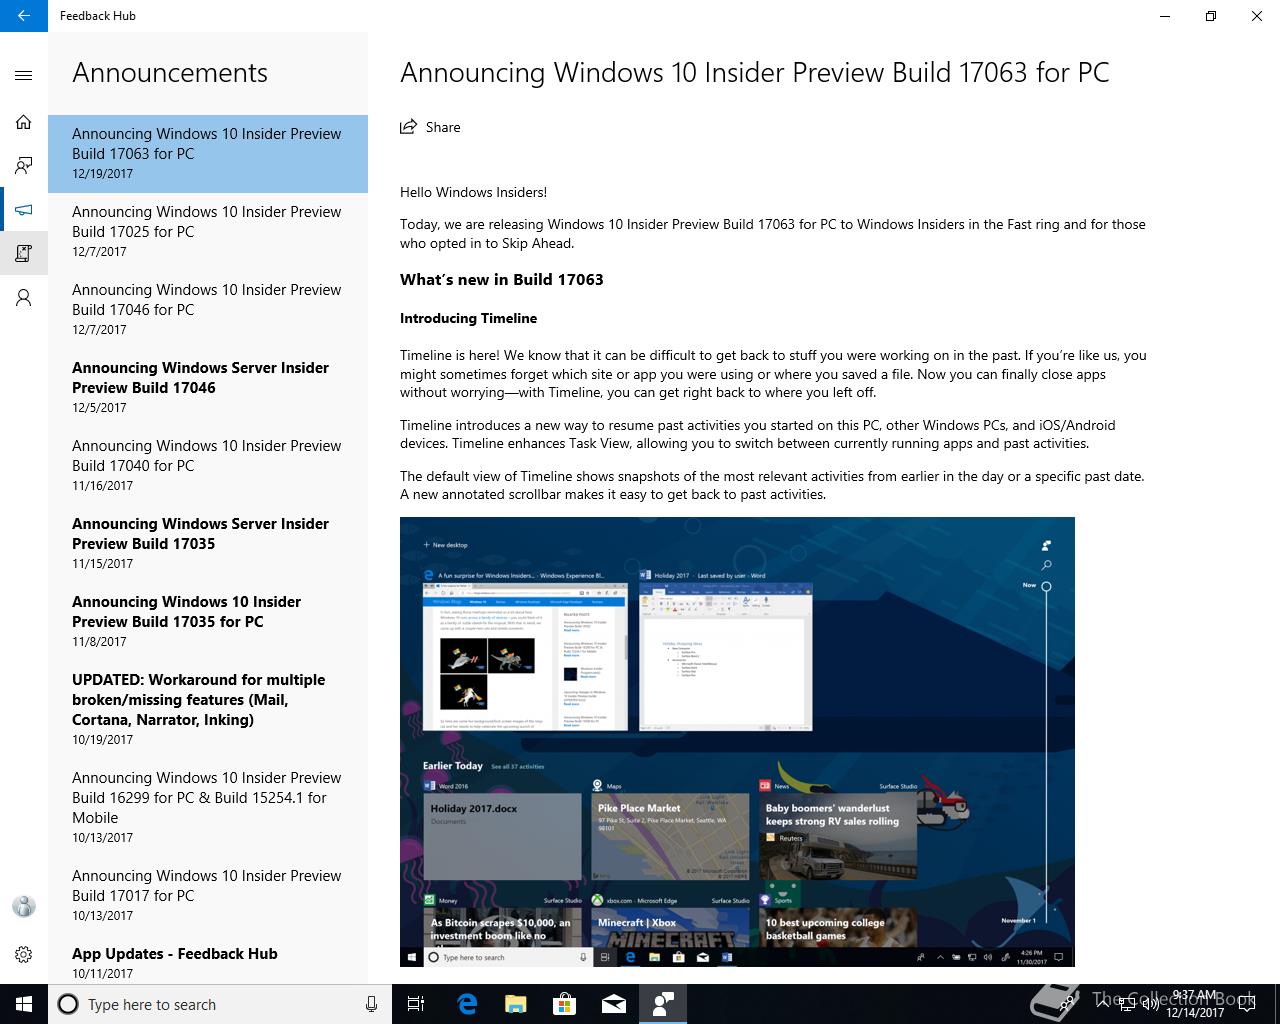Select the Announcements megaphone icon
The width and height of the screenshot is (1280, 1024).
(x=24, y=210)
